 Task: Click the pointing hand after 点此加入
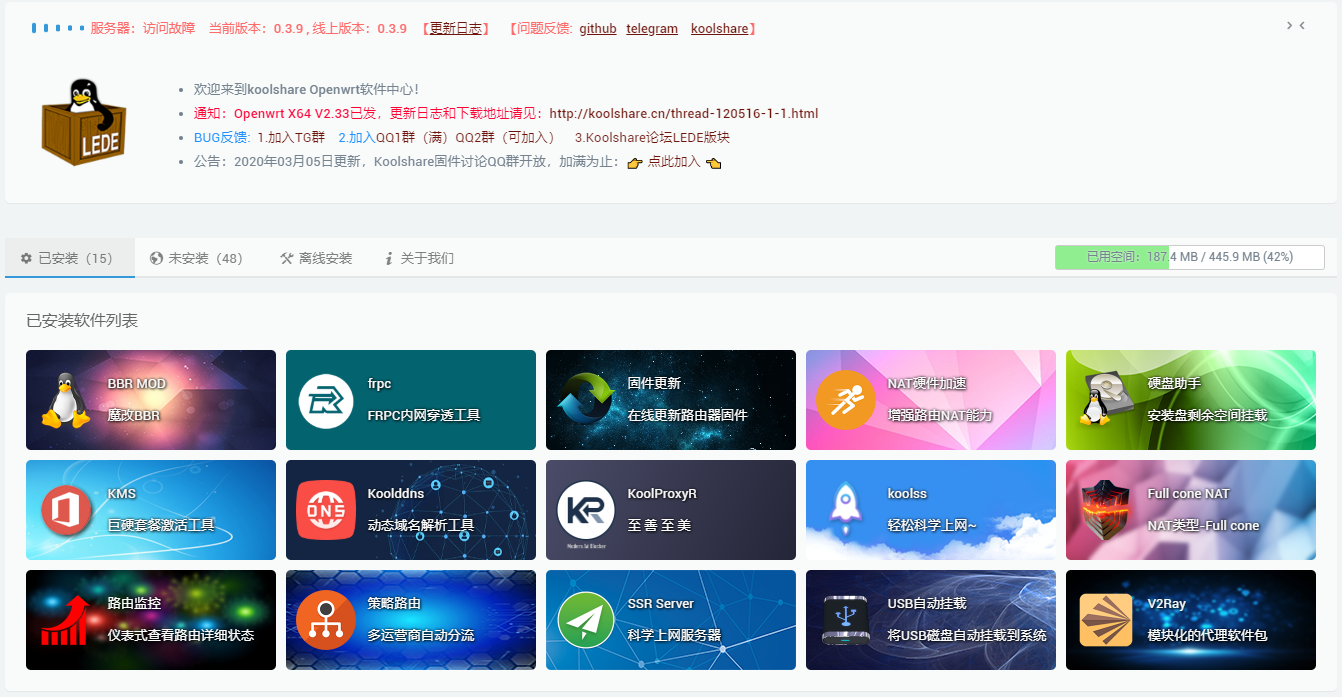pyautogui.click(x=713, y=162)
